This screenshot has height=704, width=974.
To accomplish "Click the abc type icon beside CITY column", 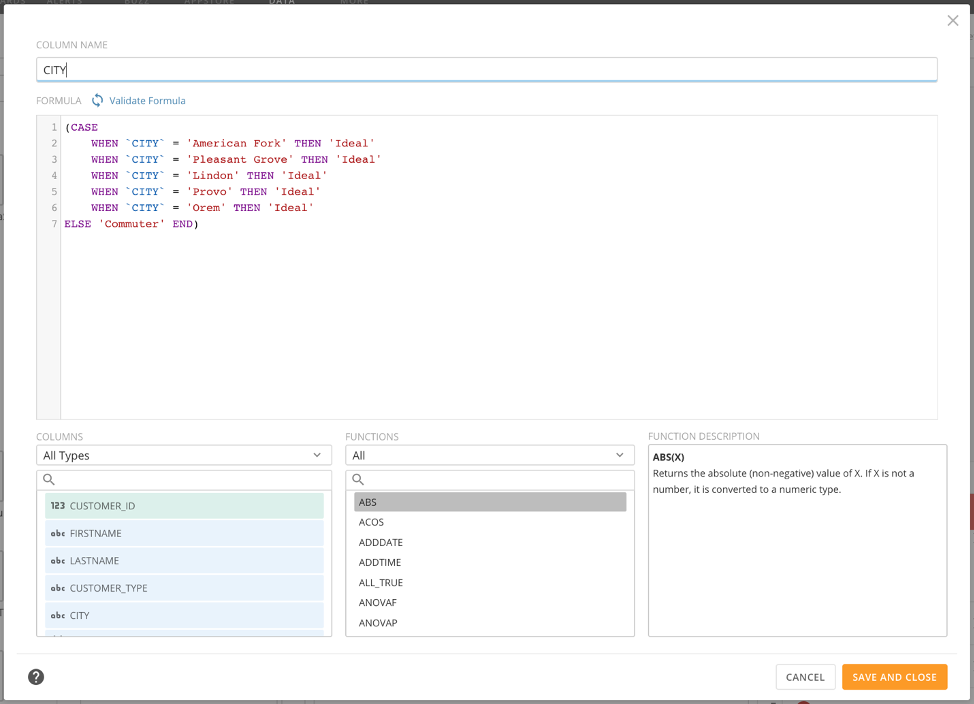I will click(x=58, y=615).
